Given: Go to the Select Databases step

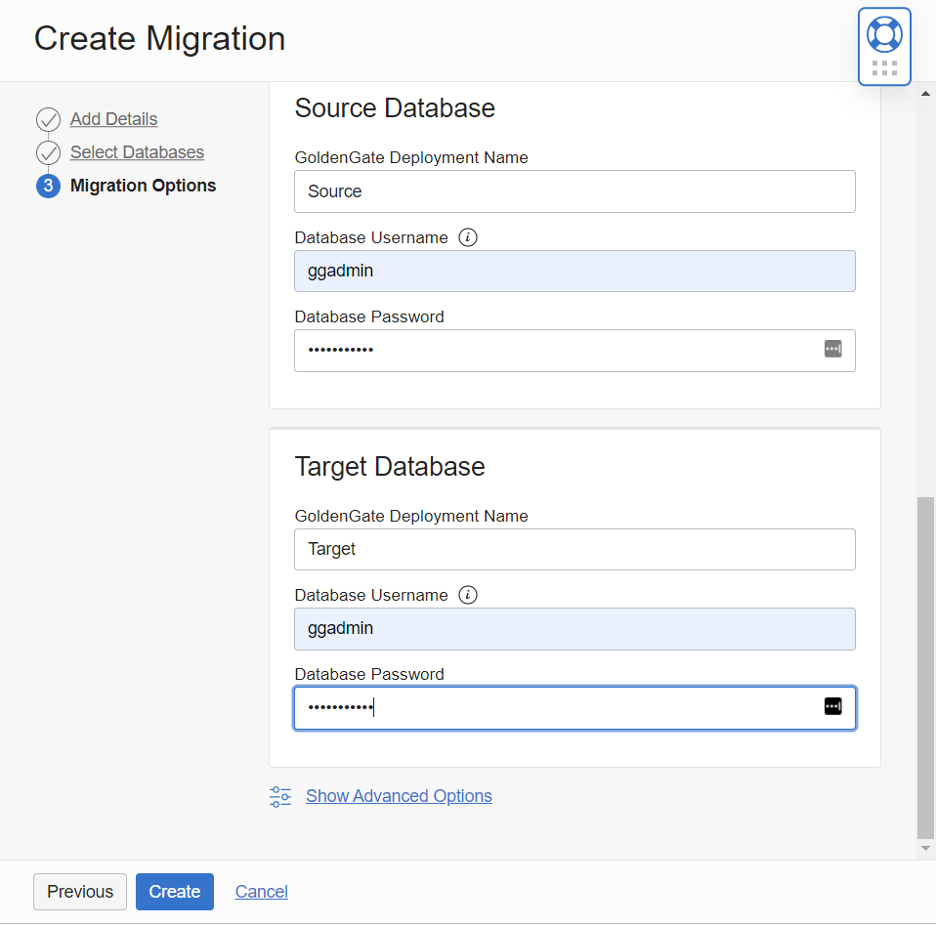Looking at the screenshot, I should (x=137, y=152).
